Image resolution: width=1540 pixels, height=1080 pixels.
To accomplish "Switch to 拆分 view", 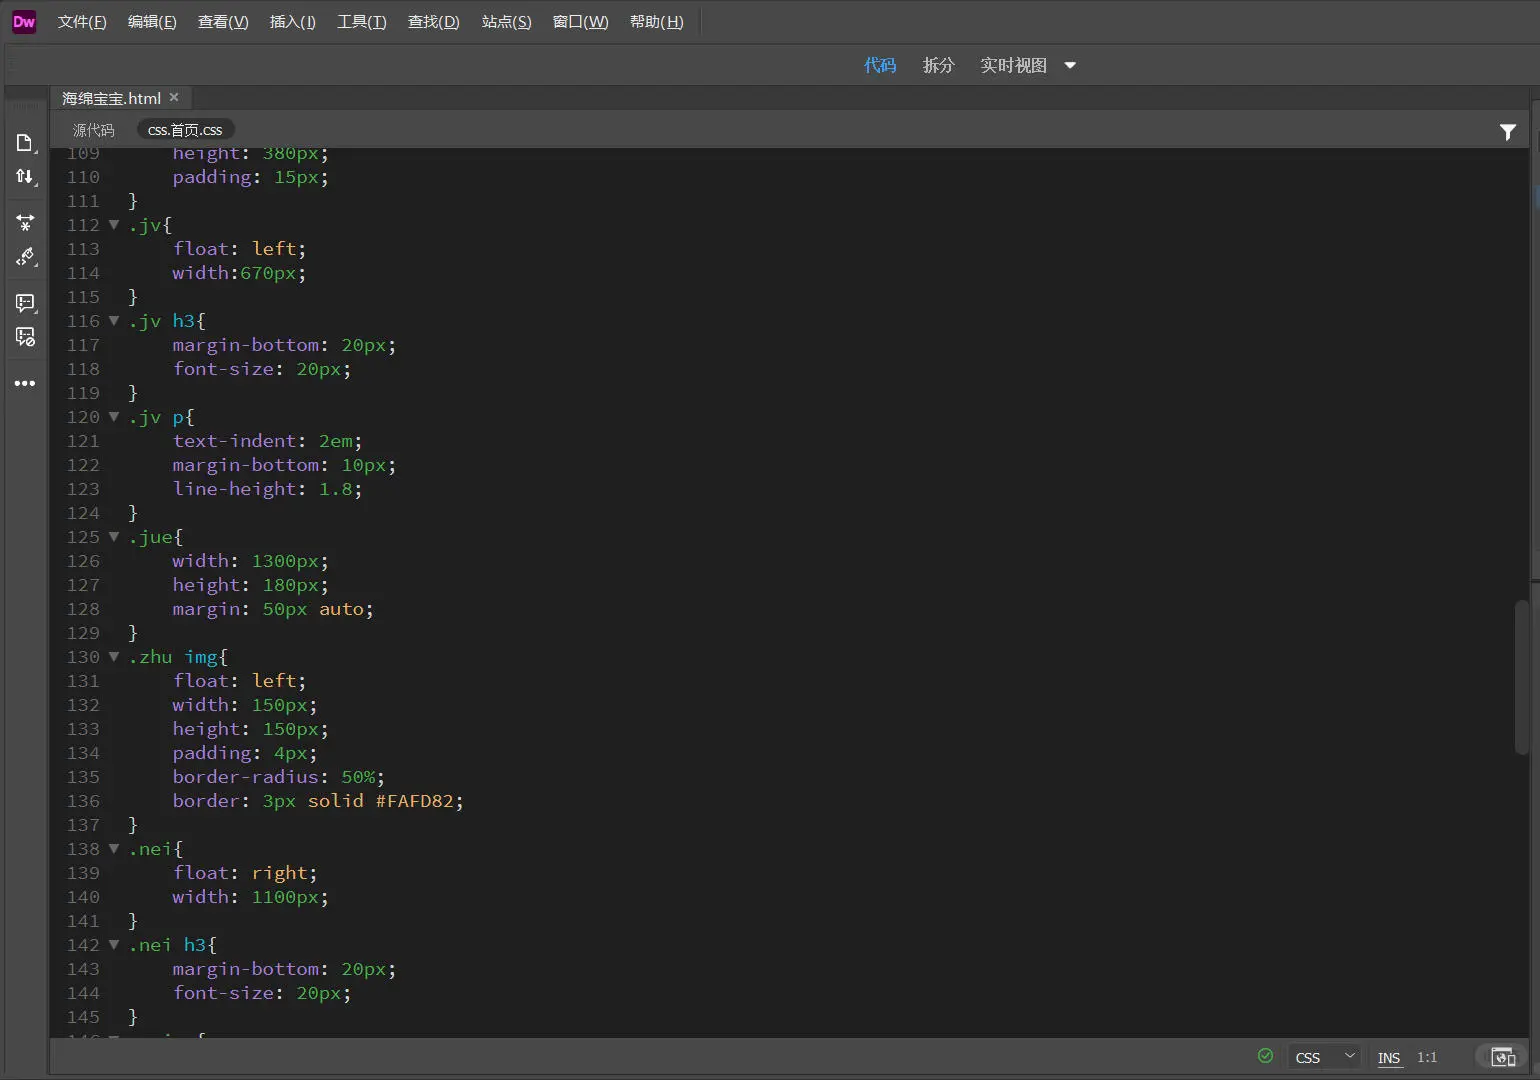I will point(939,65).
